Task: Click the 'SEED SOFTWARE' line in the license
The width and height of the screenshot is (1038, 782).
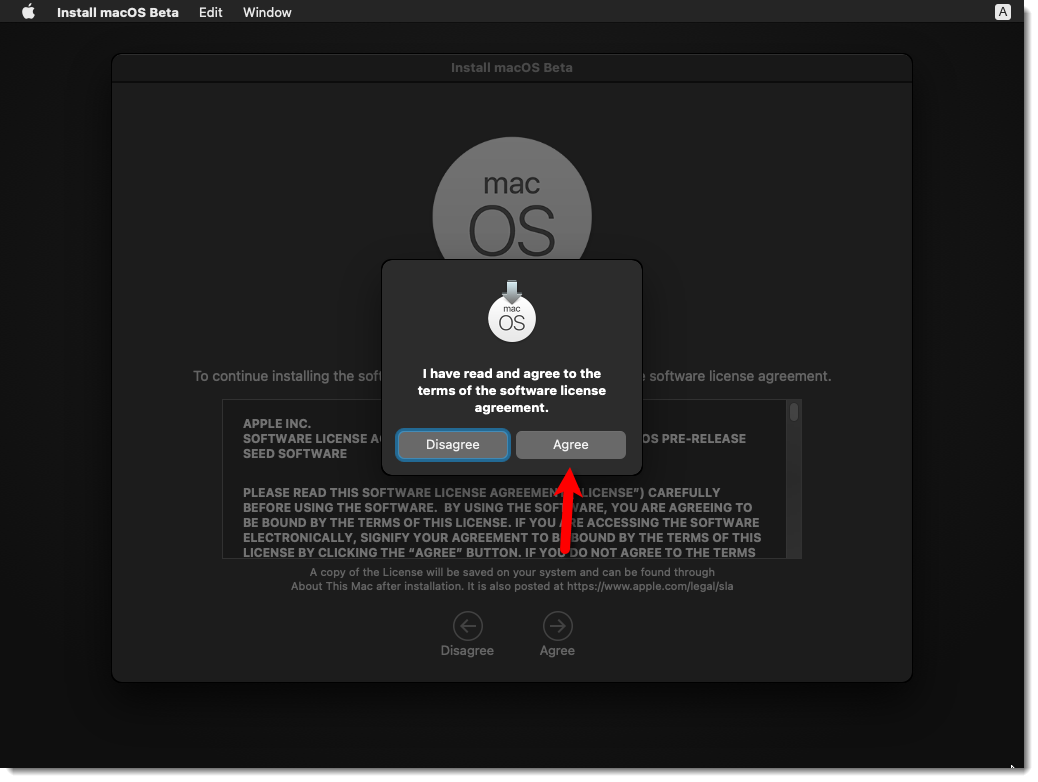Action: (295, 454)
